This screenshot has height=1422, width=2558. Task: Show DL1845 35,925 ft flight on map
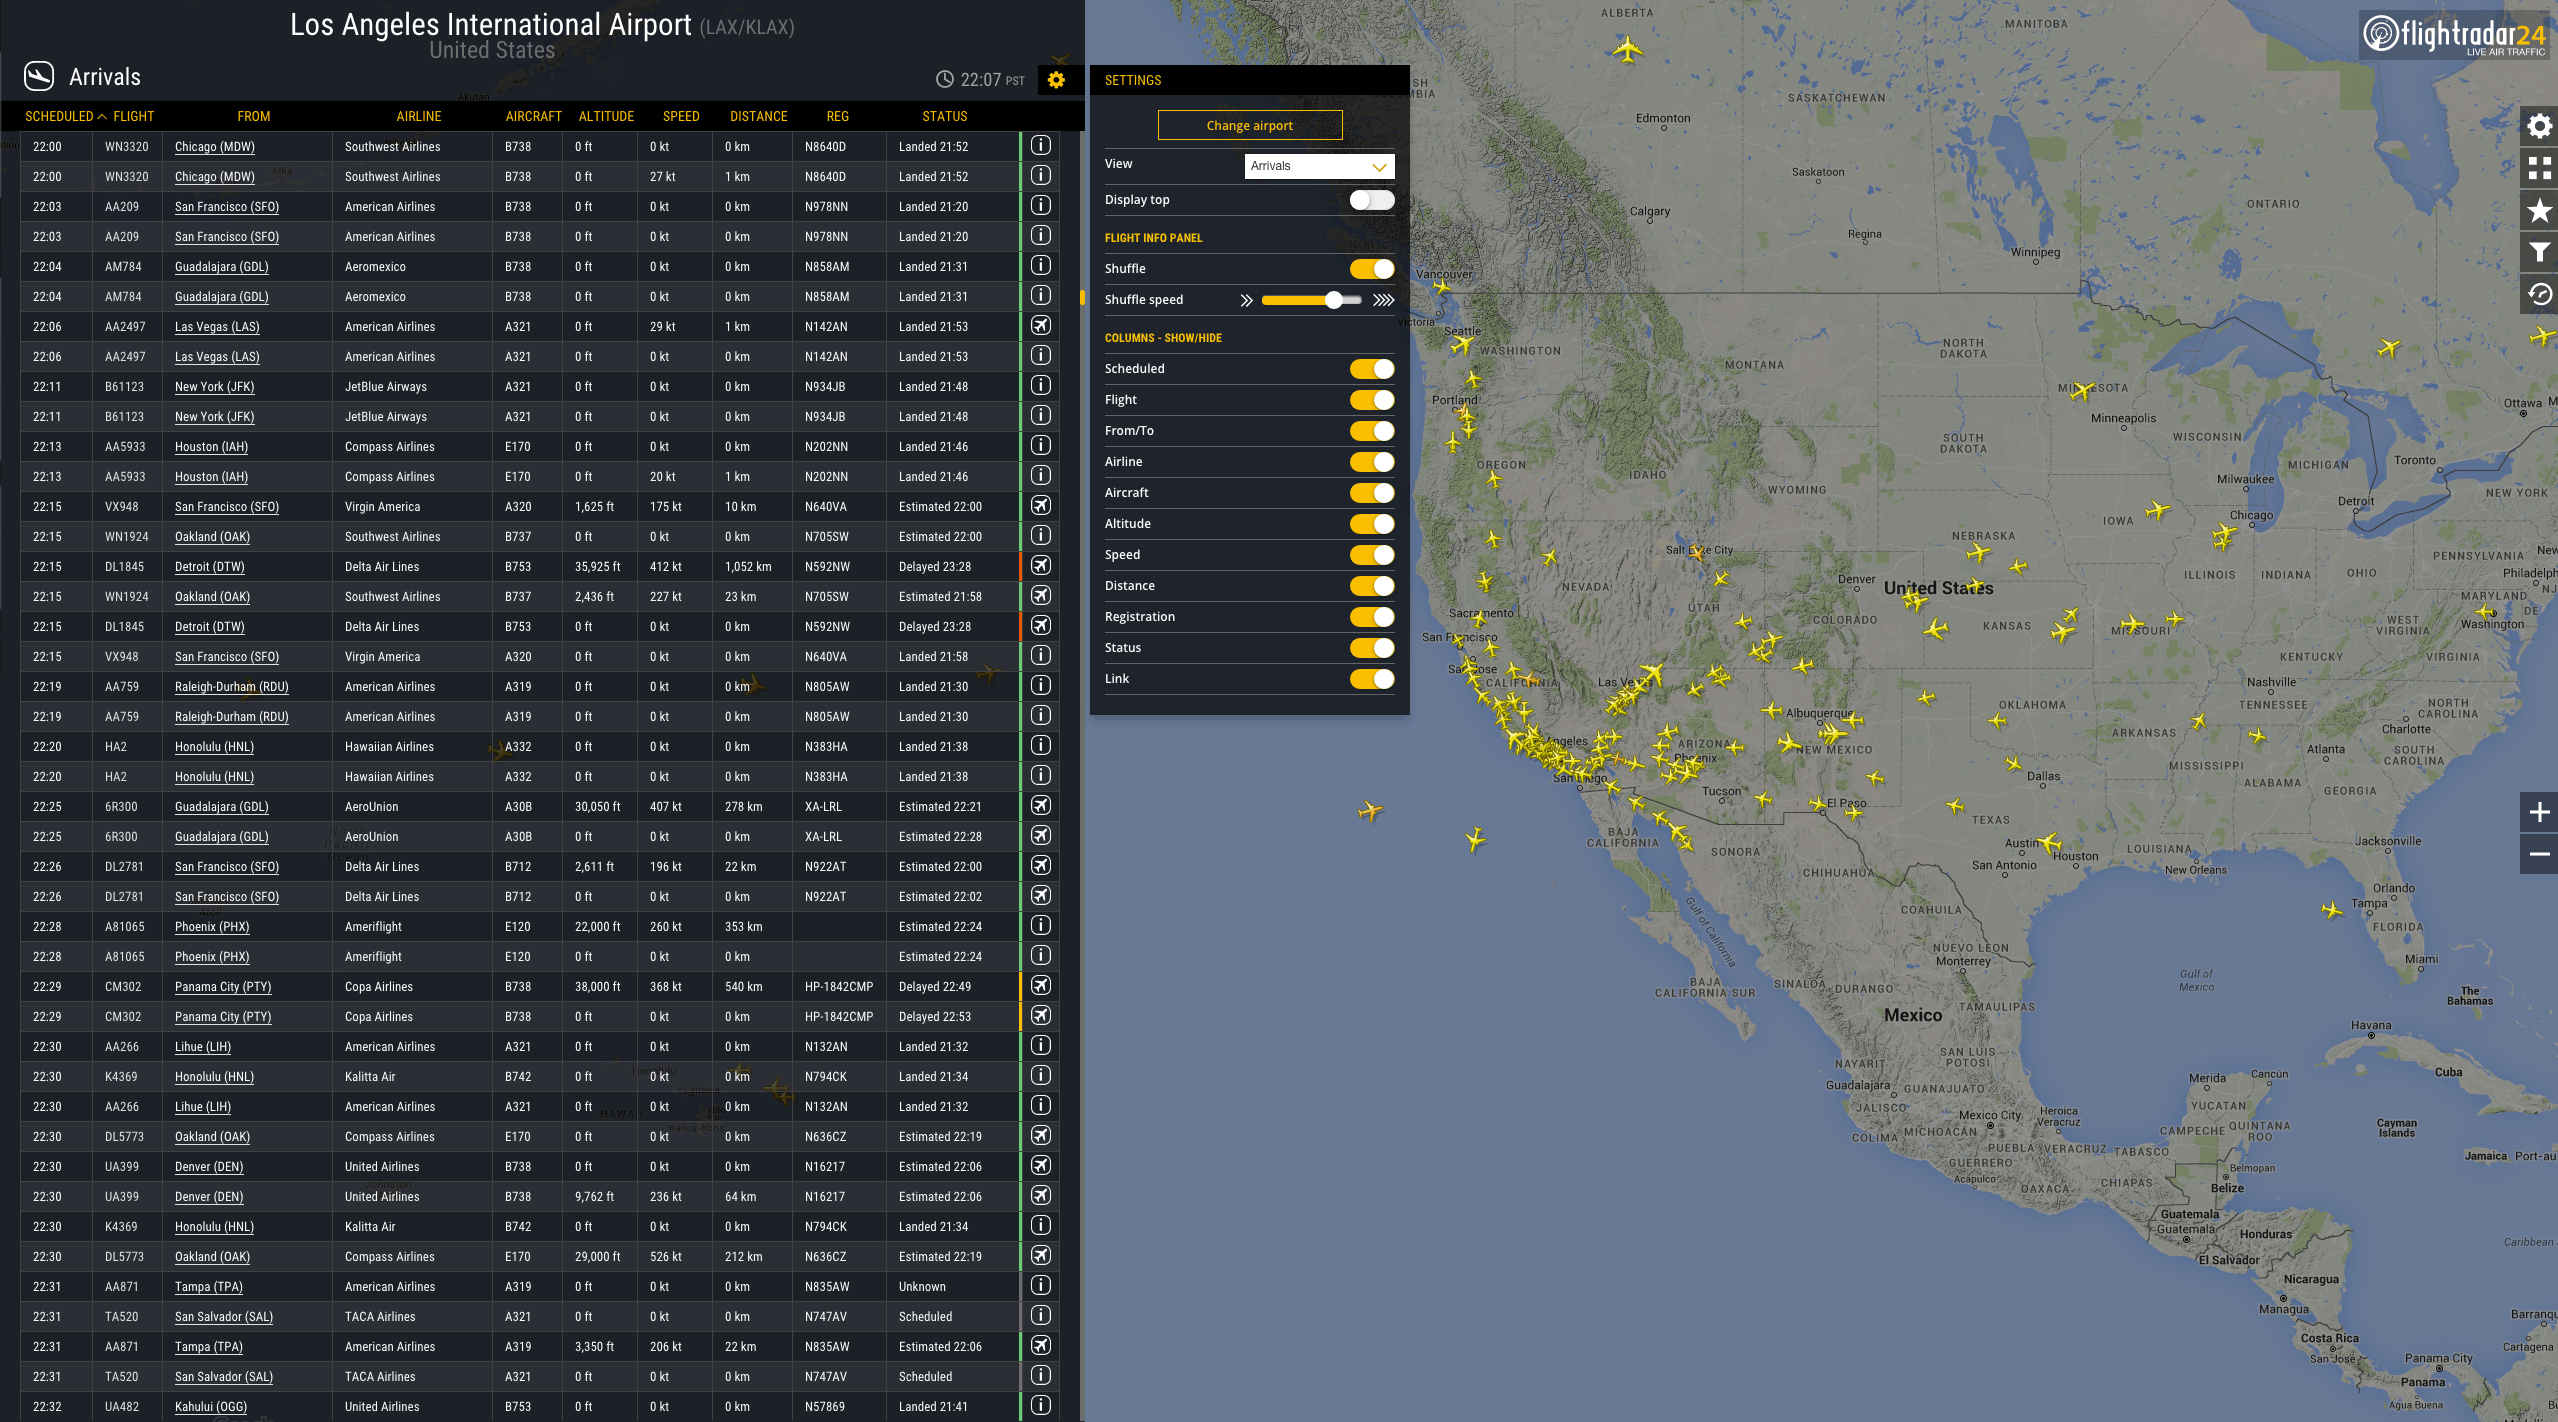click(1041, 566)
